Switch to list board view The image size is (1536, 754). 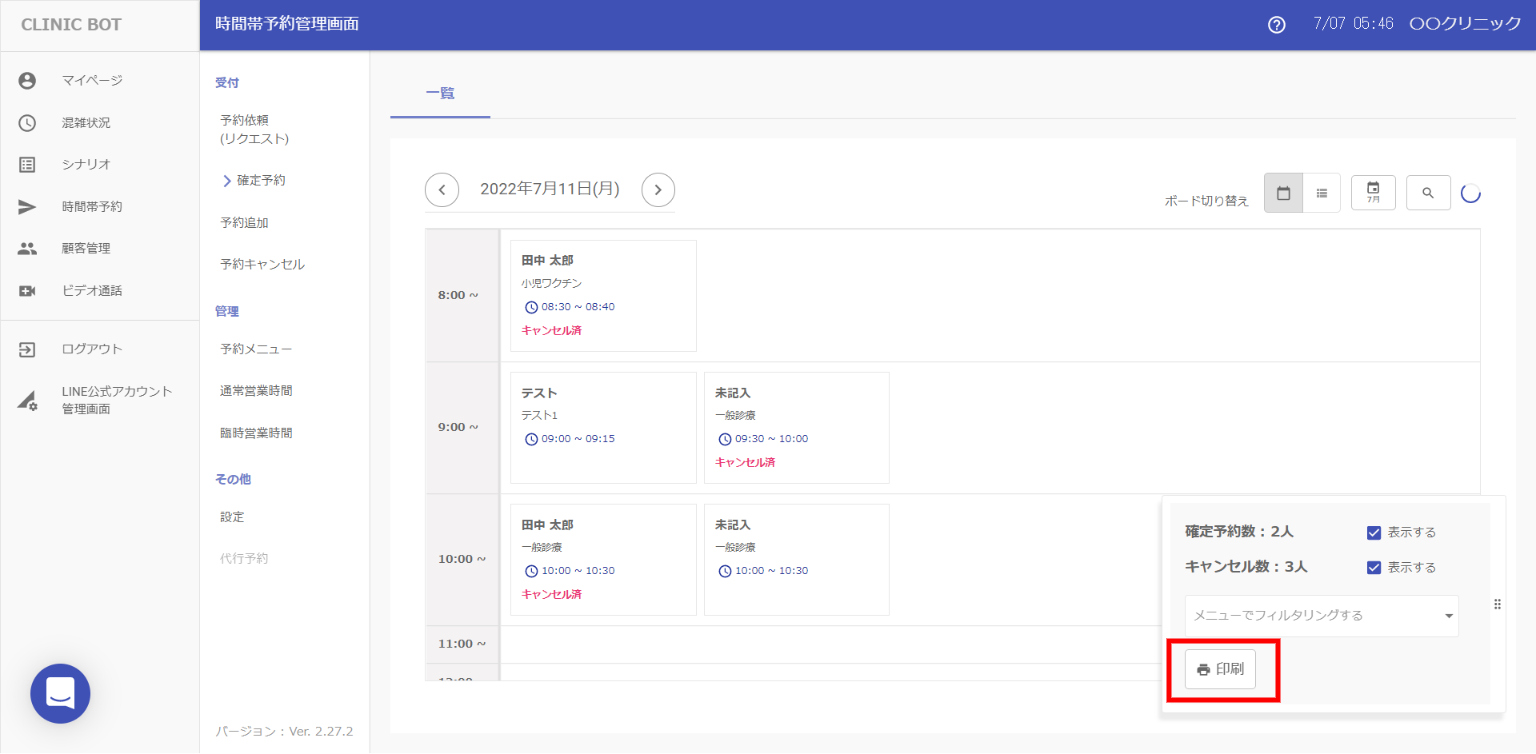(x=1321, y=193)
